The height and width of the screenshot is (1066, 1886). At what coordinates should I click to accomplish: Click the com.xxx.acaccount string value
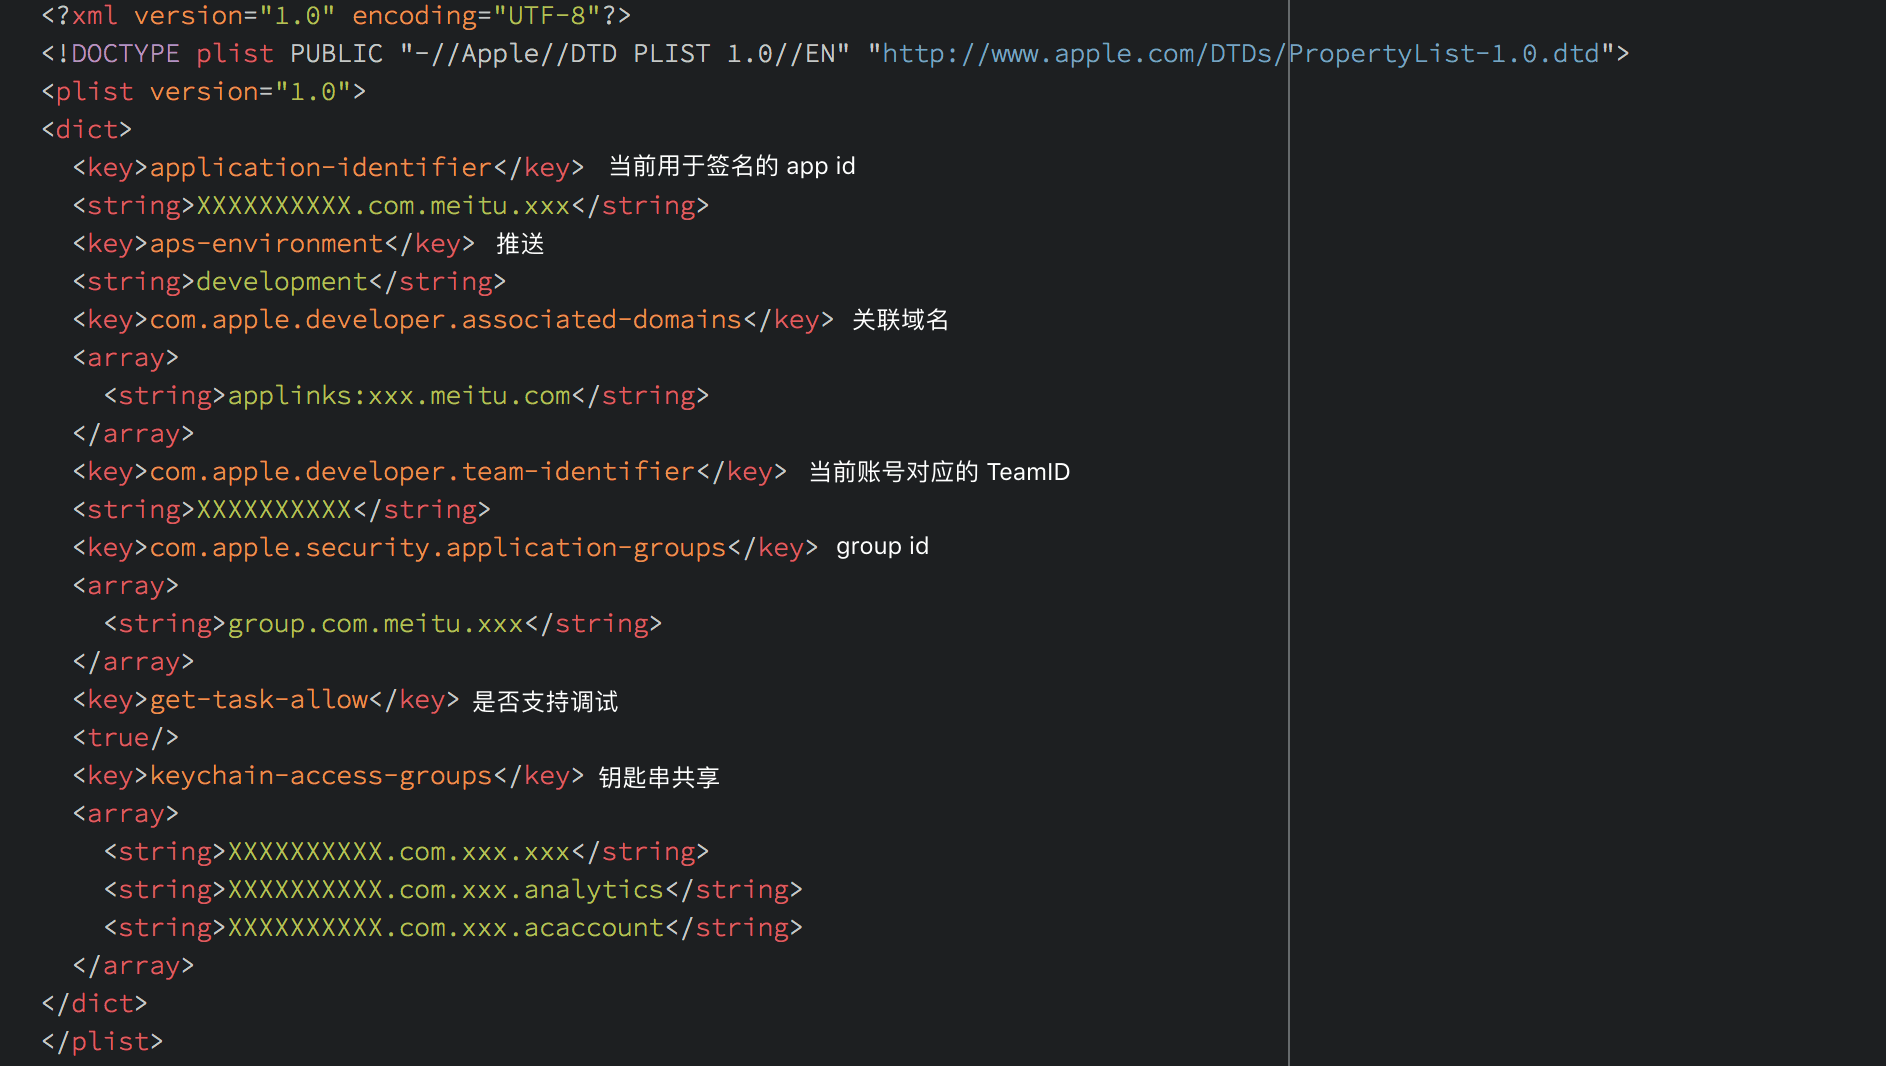pos(445,928)
